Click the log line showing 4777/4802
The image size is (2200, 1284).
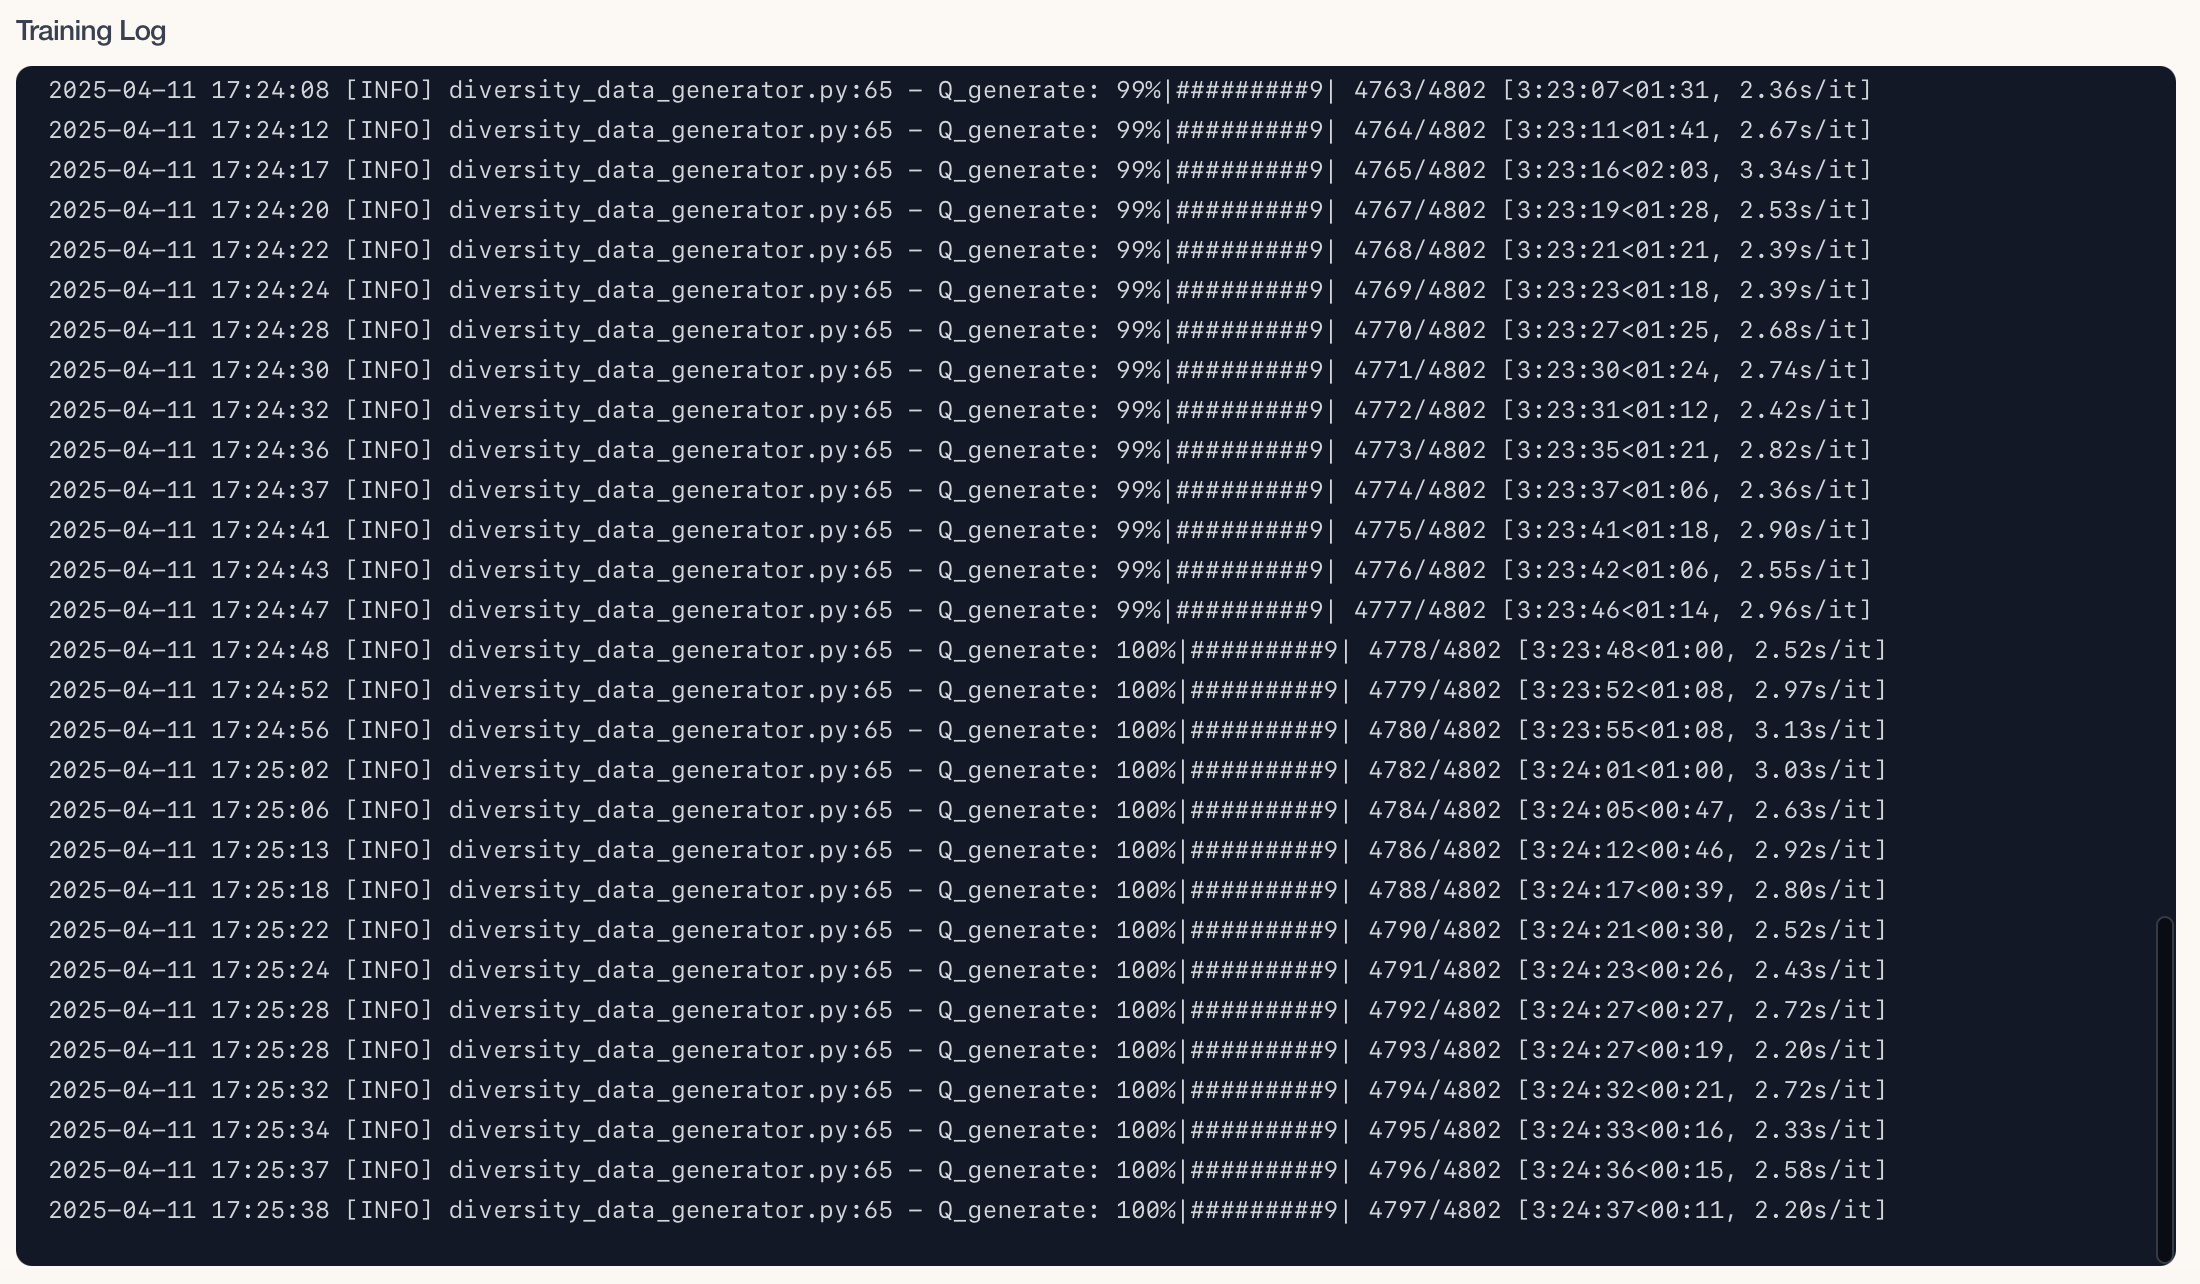tap(960, 610)
